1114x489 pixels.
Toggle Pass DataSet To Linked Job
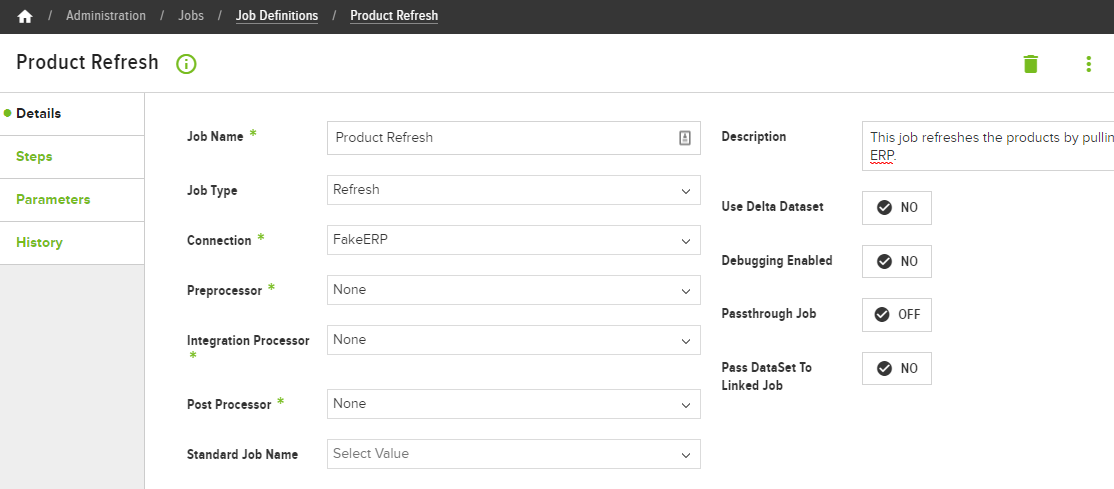pyautogui.click(x=897, y=368)
